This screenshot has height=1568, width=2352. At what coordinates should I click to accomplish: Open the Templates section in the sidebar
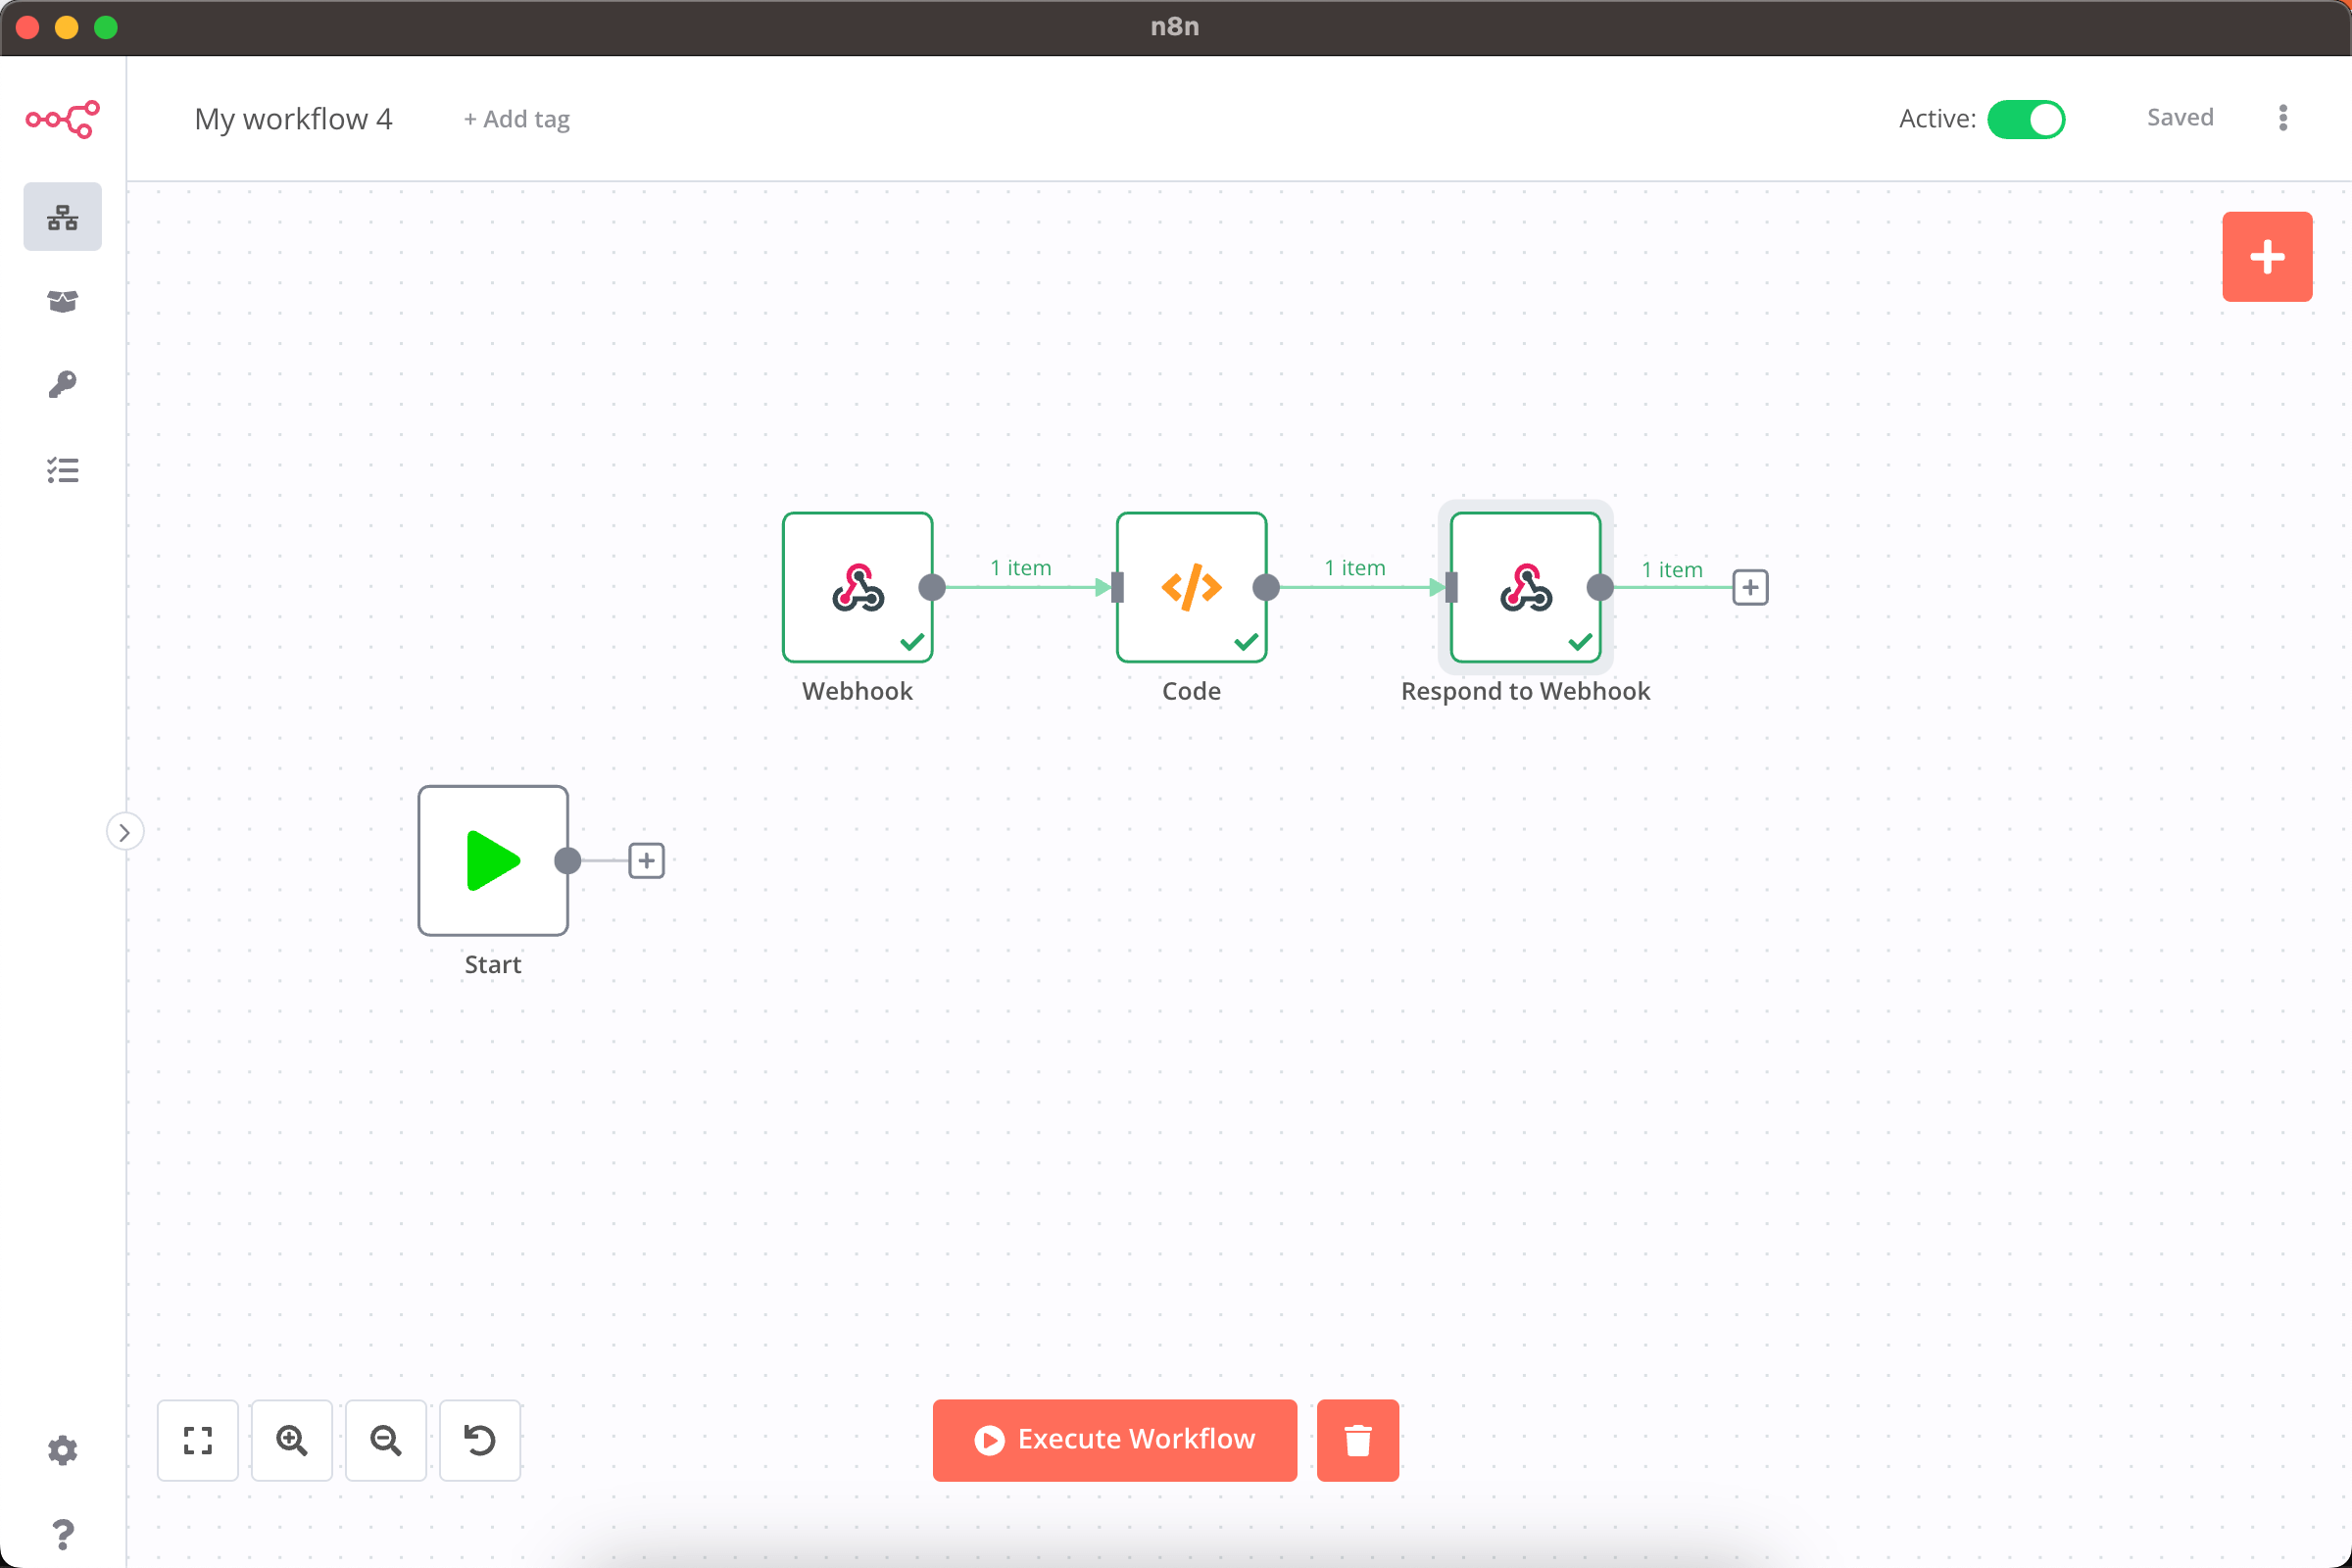coord(62,301)
